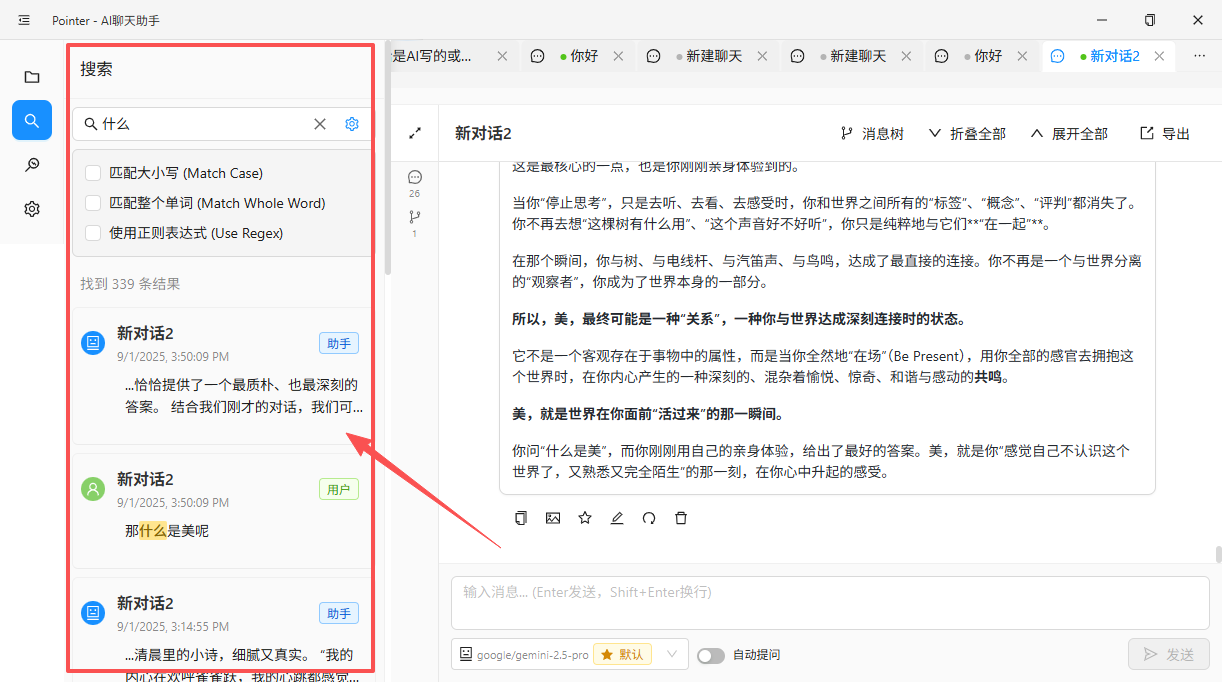Click the message count bubble icon showing 26
Screen dimensions: 1222x682
pyautogui.click(x=415, y=177)
